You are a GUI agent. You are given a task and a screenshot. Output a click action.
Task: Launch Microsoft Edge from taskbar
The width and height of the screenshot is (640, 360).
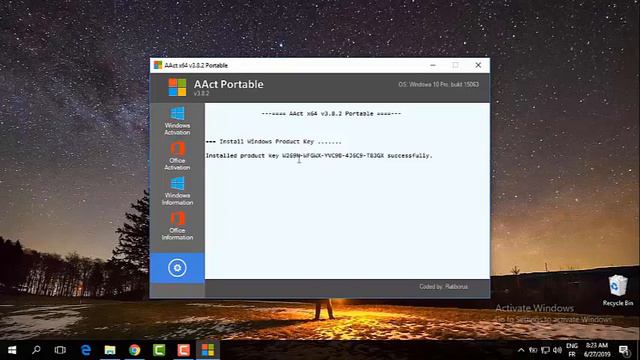pyautogui.click(x=86, y=350)
